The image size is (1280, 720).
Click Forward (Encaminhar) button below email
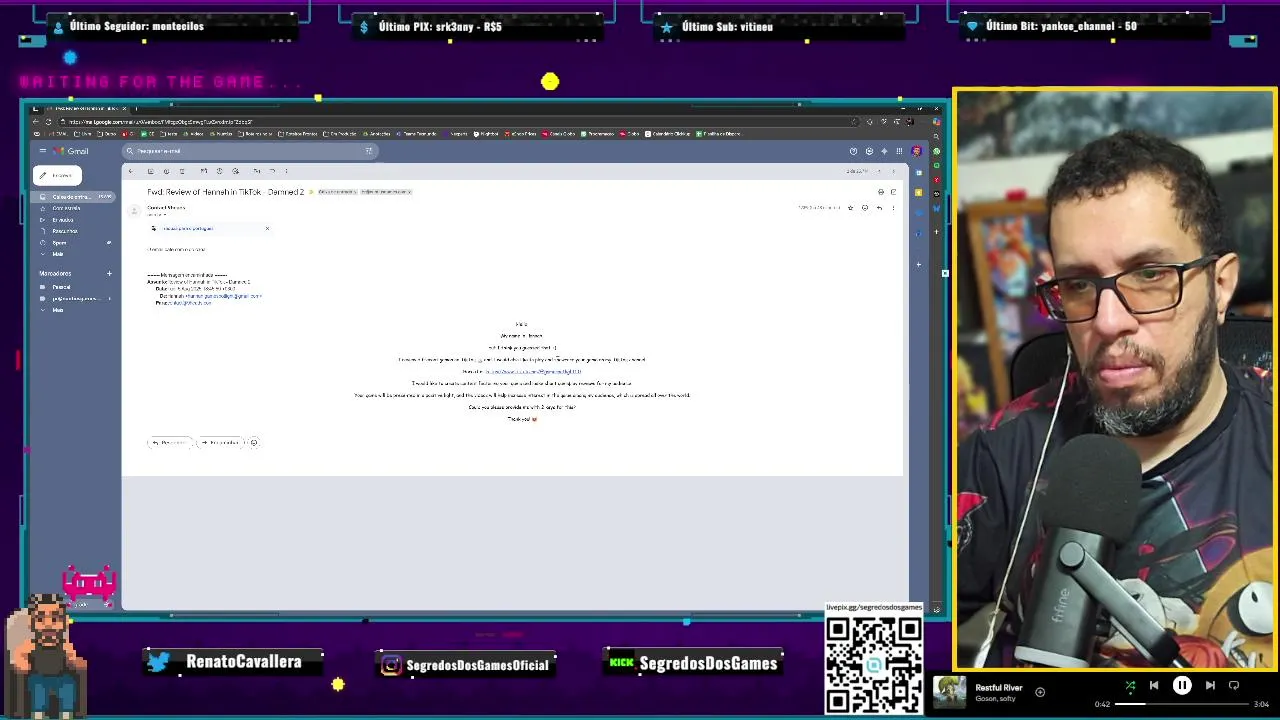pos(220,442)
